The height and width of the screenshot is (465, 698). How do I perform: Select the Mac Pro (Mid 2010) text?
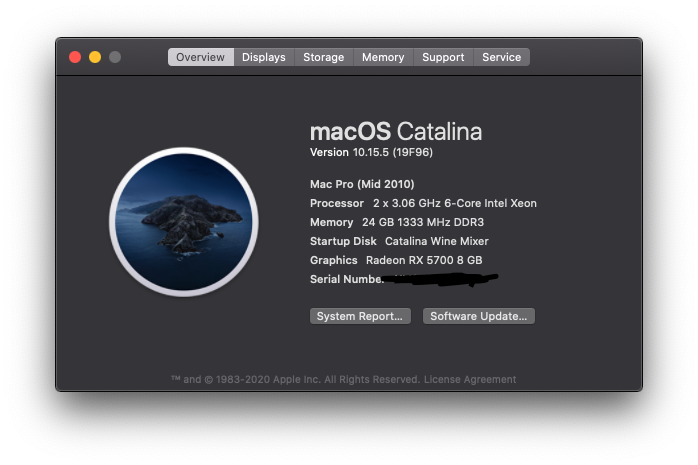click(x=362, y=184)
